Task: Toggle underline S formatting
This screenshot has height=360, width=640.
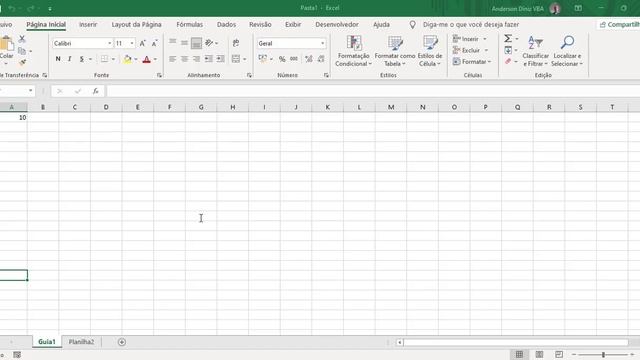Action: tap(82, 59)
